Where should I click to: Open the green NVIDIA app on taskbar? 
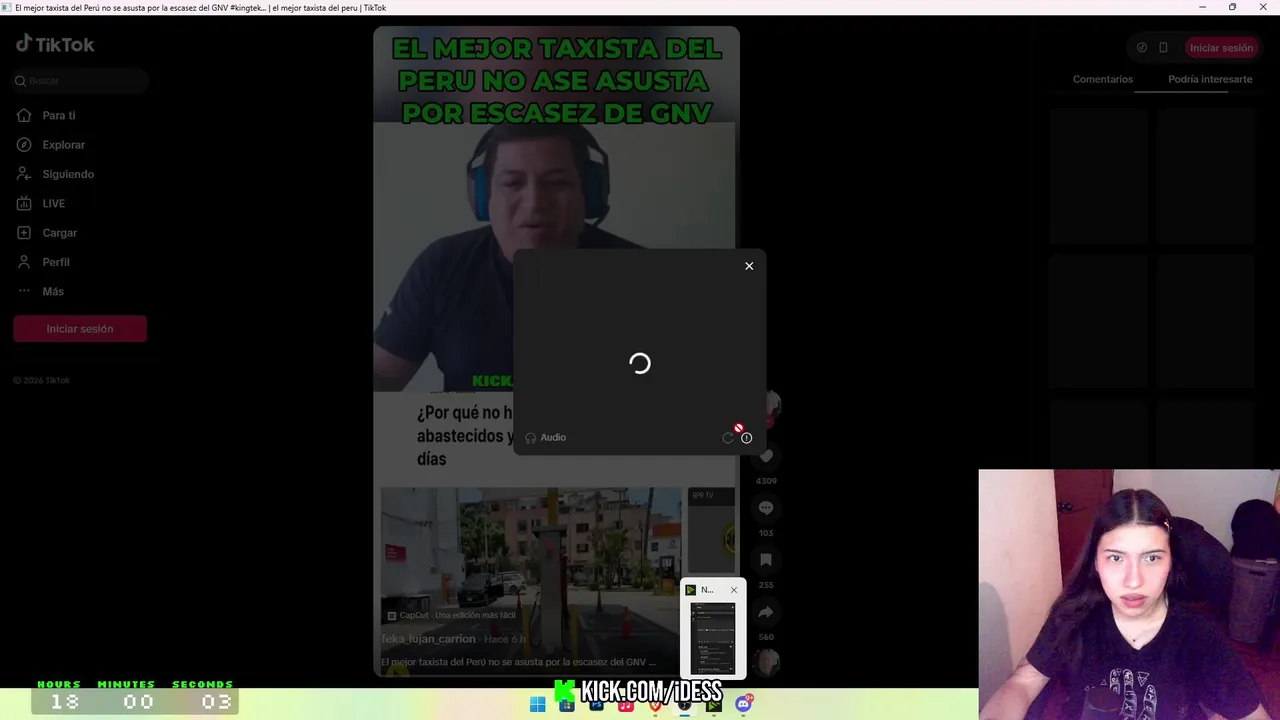[714, 705]
